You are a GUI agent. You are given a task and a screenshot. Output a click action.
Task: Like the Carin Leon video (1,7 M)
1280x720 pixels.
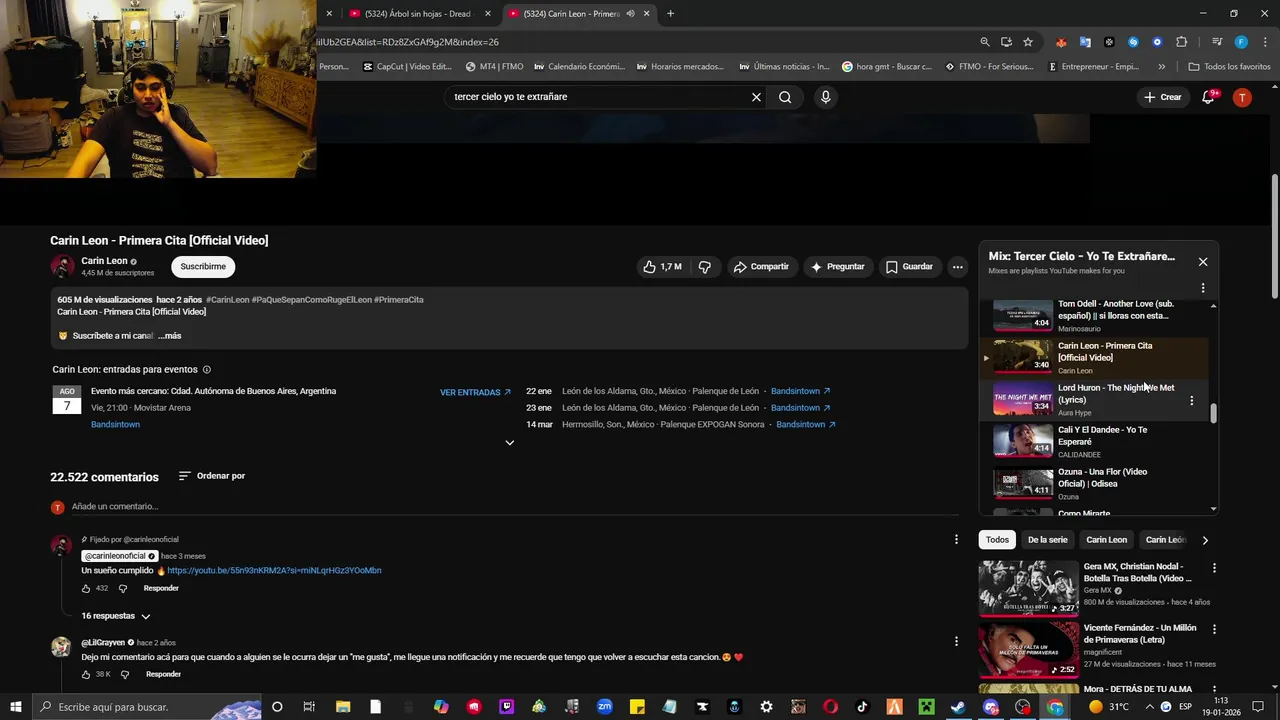(662, 267)
